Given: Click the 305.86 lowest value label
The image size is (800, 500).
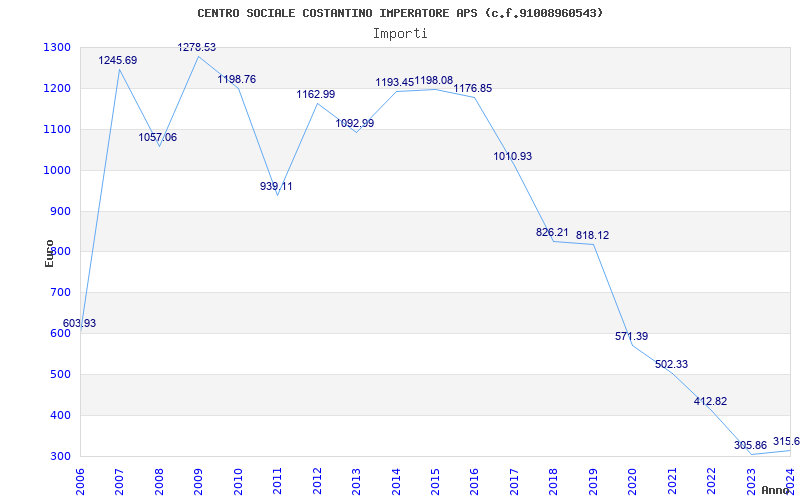Looking at the screenshot, I should pos(751,445).
